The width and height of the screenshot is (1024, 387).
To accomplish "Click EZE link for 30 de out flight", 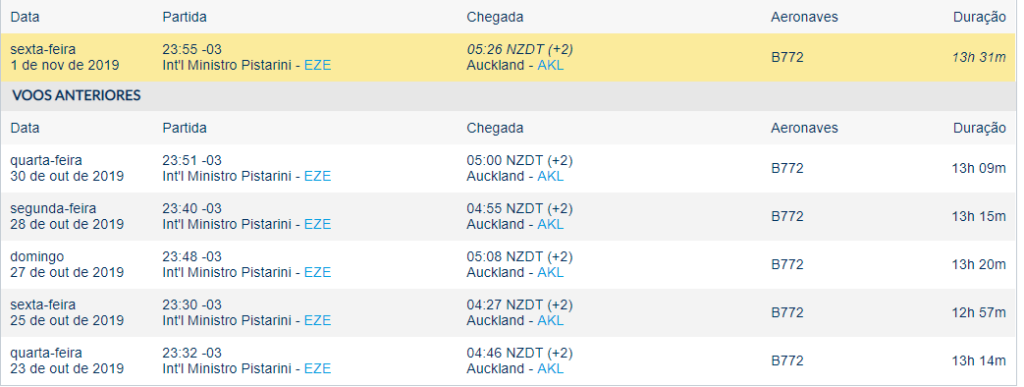I will point(317,176).
